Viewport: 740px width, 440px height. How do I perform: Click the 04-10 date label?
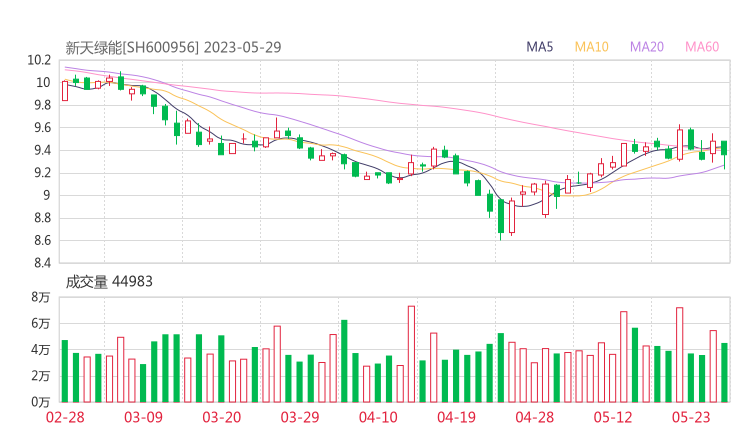[378, 417]
